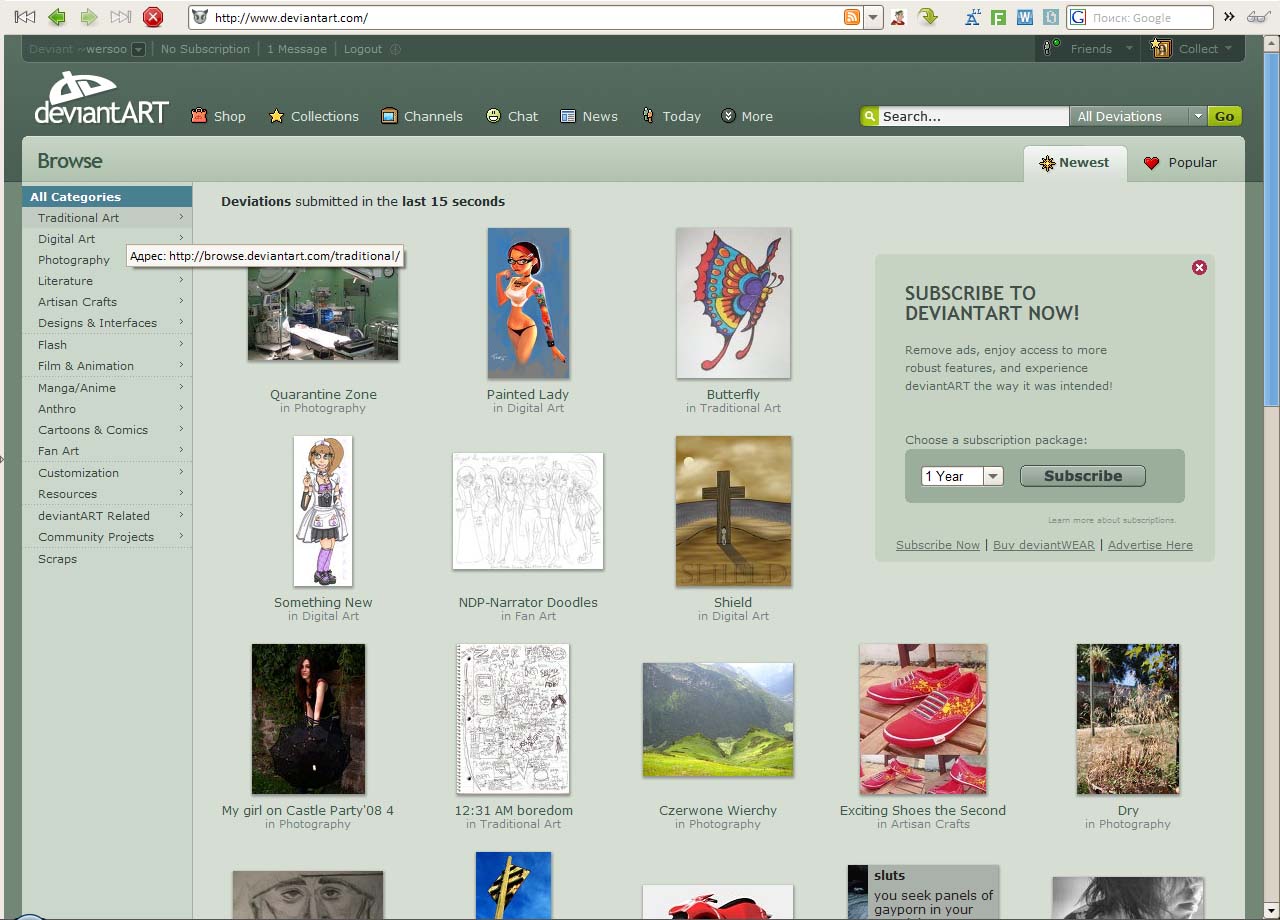Click the deviantART Search input field
Viewport: 1280px width, 920px height.
click(972, 116)
